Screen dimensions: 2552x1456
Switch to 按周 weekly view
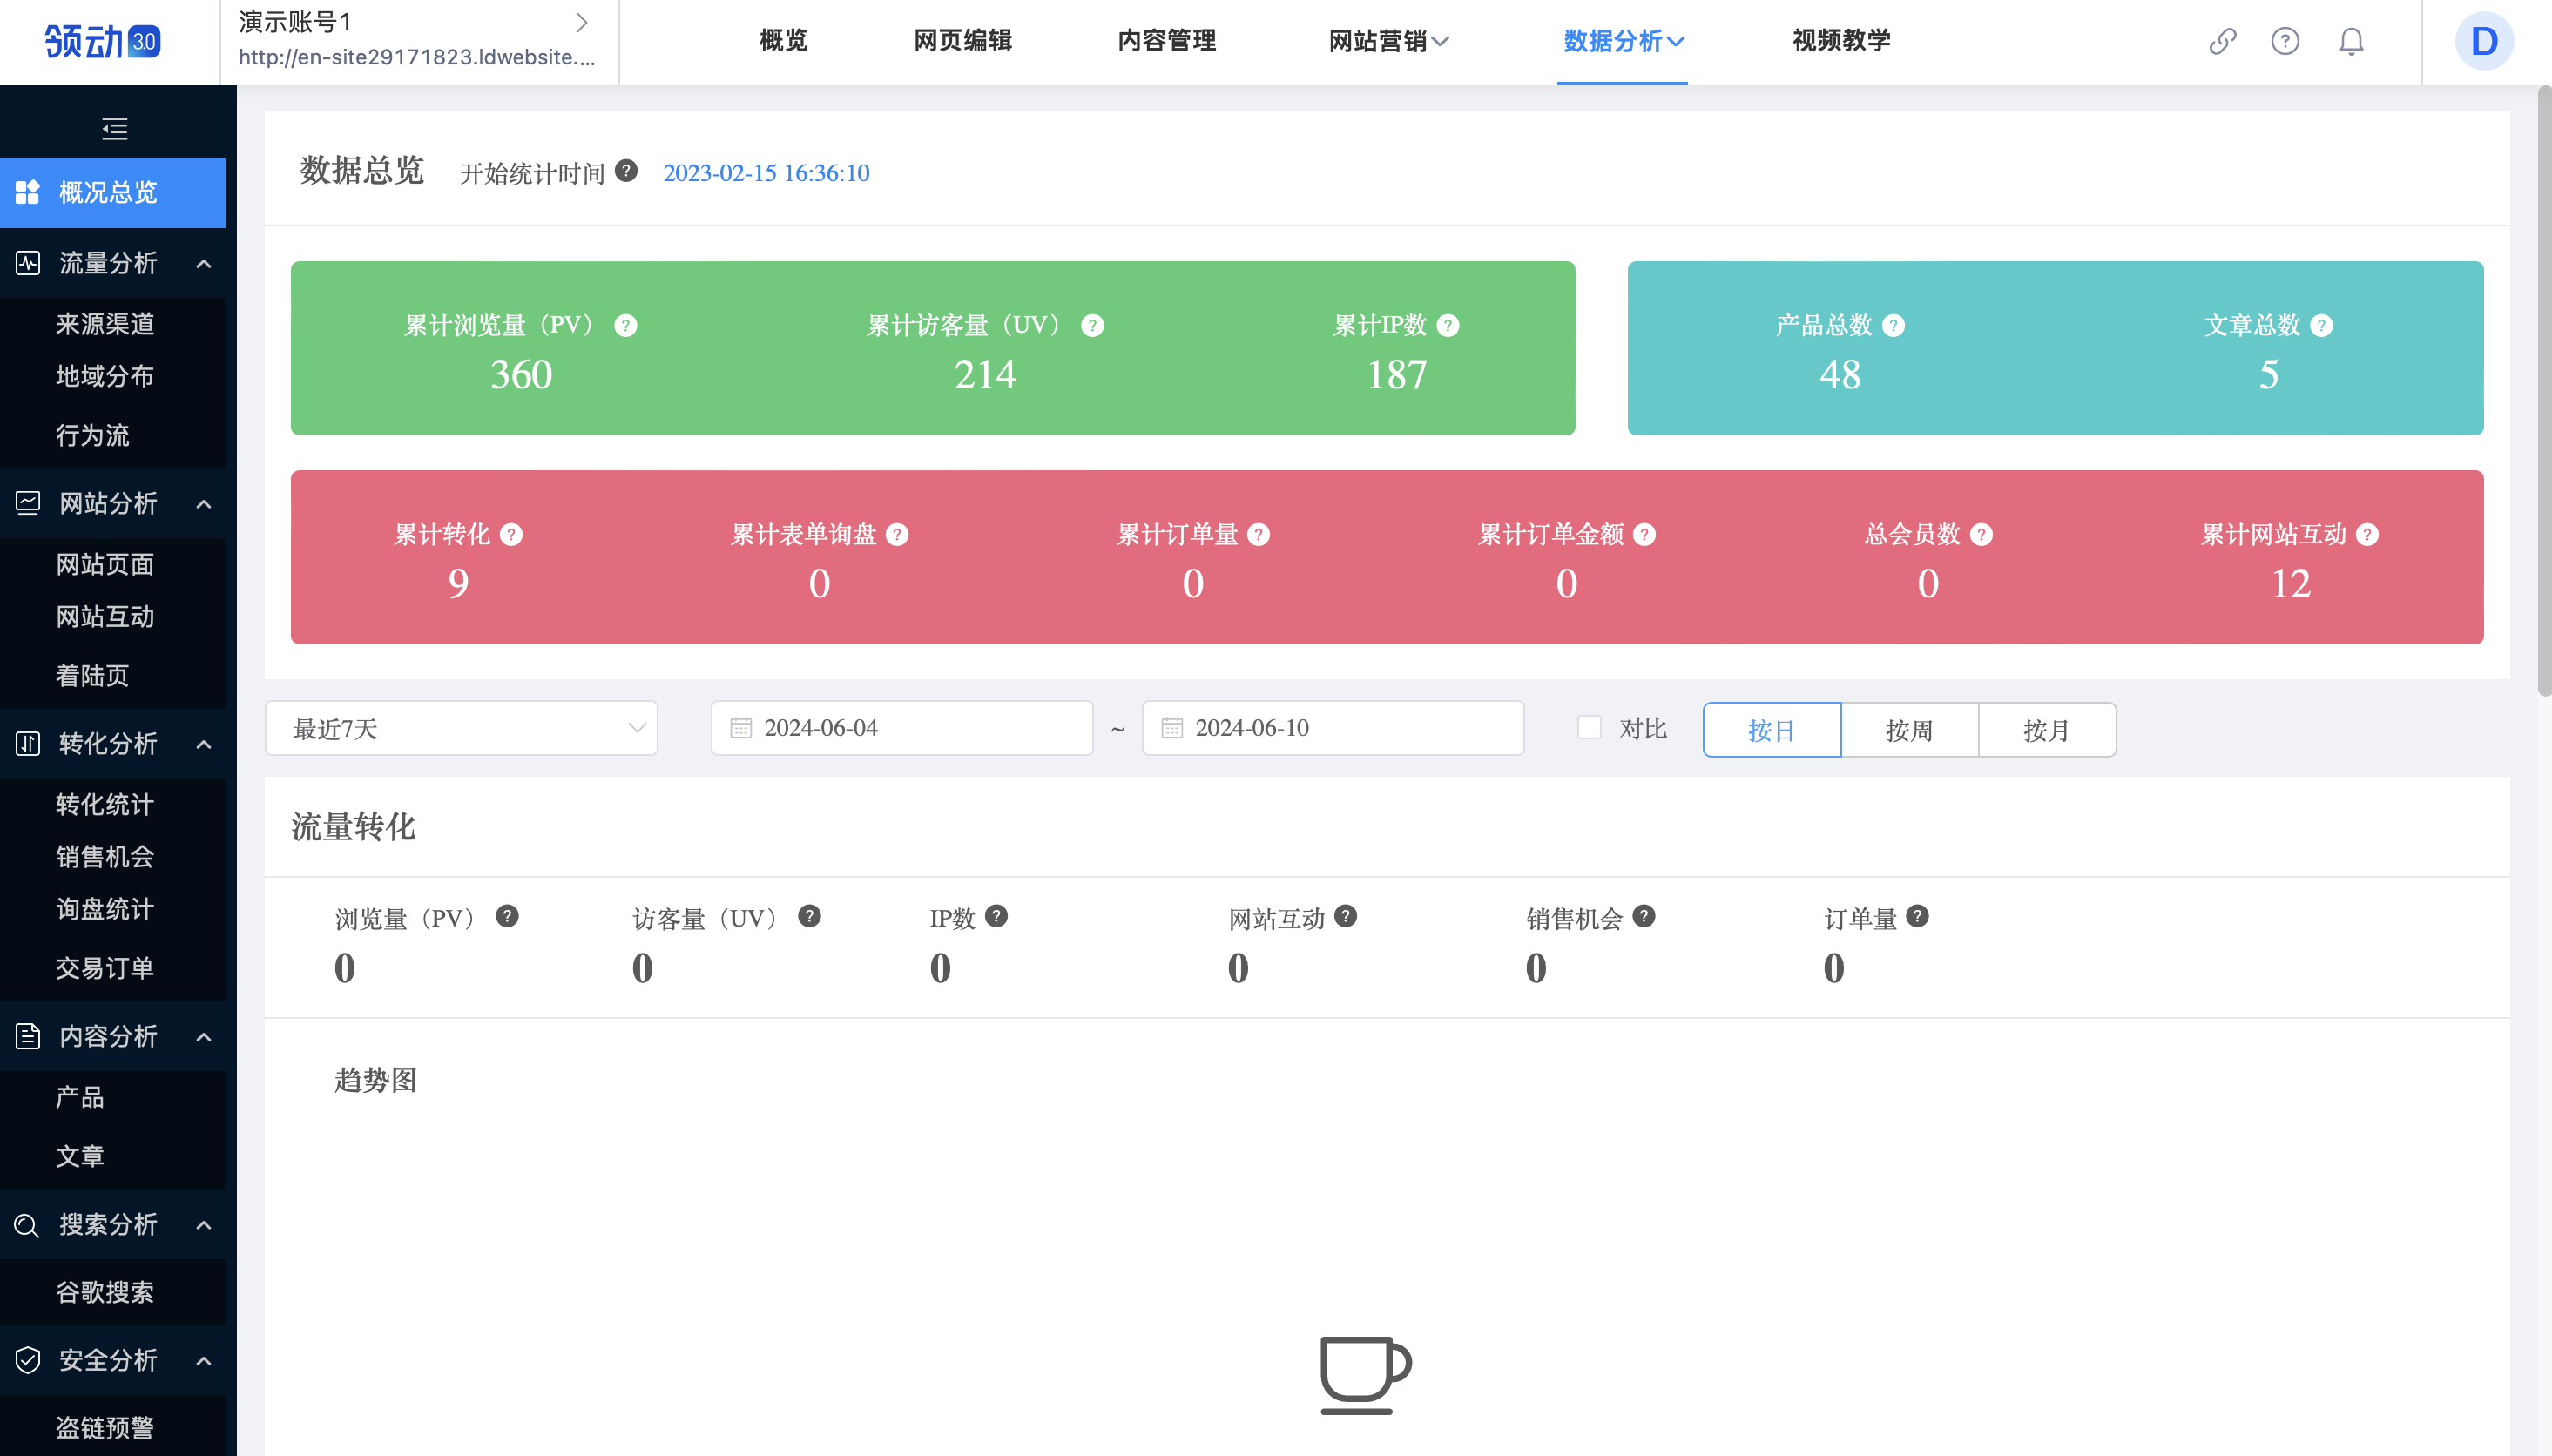coord(1908,730)
